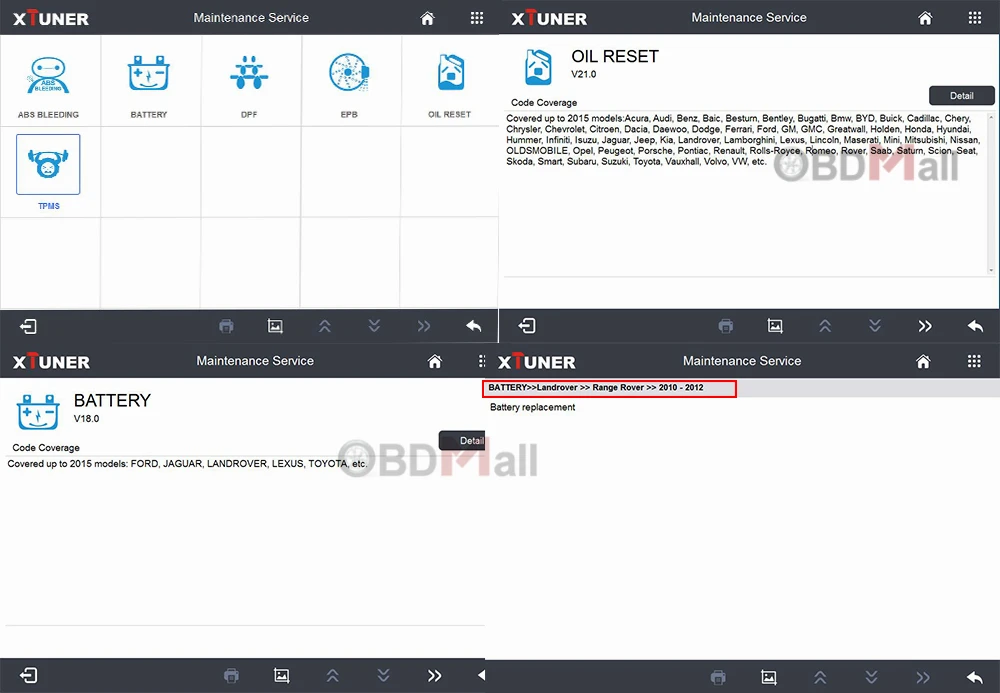Print from the Battery replacement screen toolbar
Image resolution: width=1000 pixels, height=693 pixels.
point(718,677)
